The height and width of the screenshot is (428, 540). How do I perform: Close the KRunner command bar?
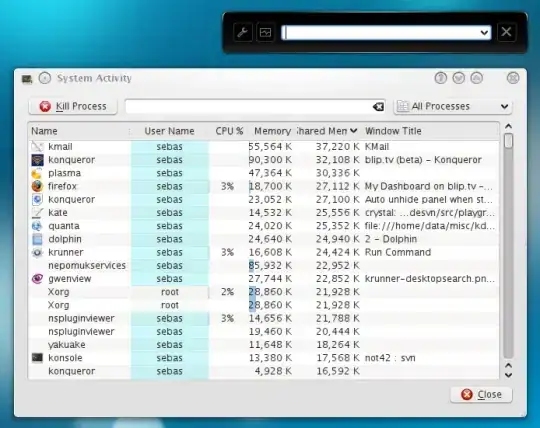[x=506, y=32]
